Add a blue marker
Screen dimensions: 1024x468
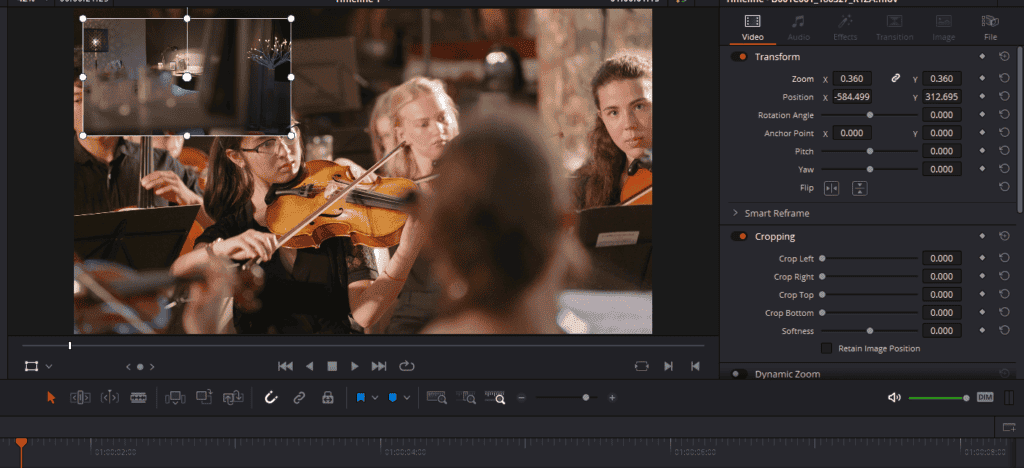[x=392, y=398]
